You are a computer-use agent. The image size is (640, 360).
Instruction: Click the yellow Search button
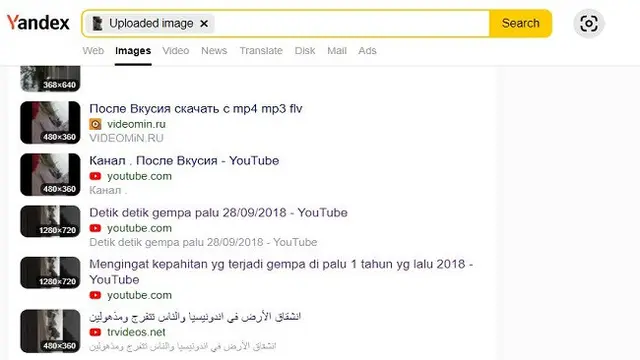[520, 23]
